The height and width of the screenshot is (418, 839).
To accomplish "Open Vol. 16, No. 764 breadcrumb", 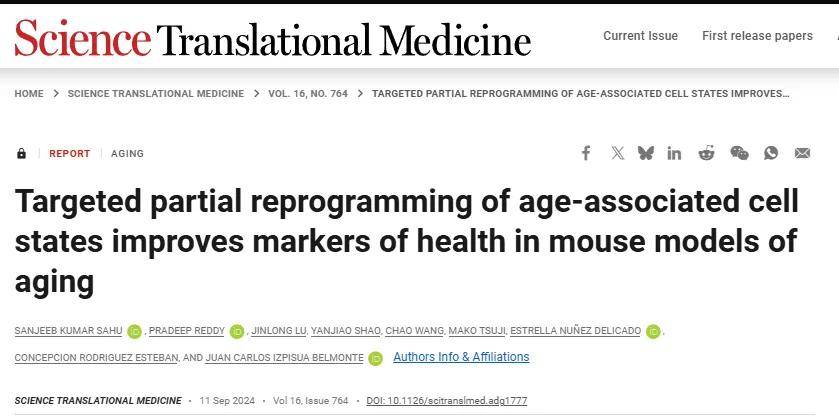I will point(308,94).
